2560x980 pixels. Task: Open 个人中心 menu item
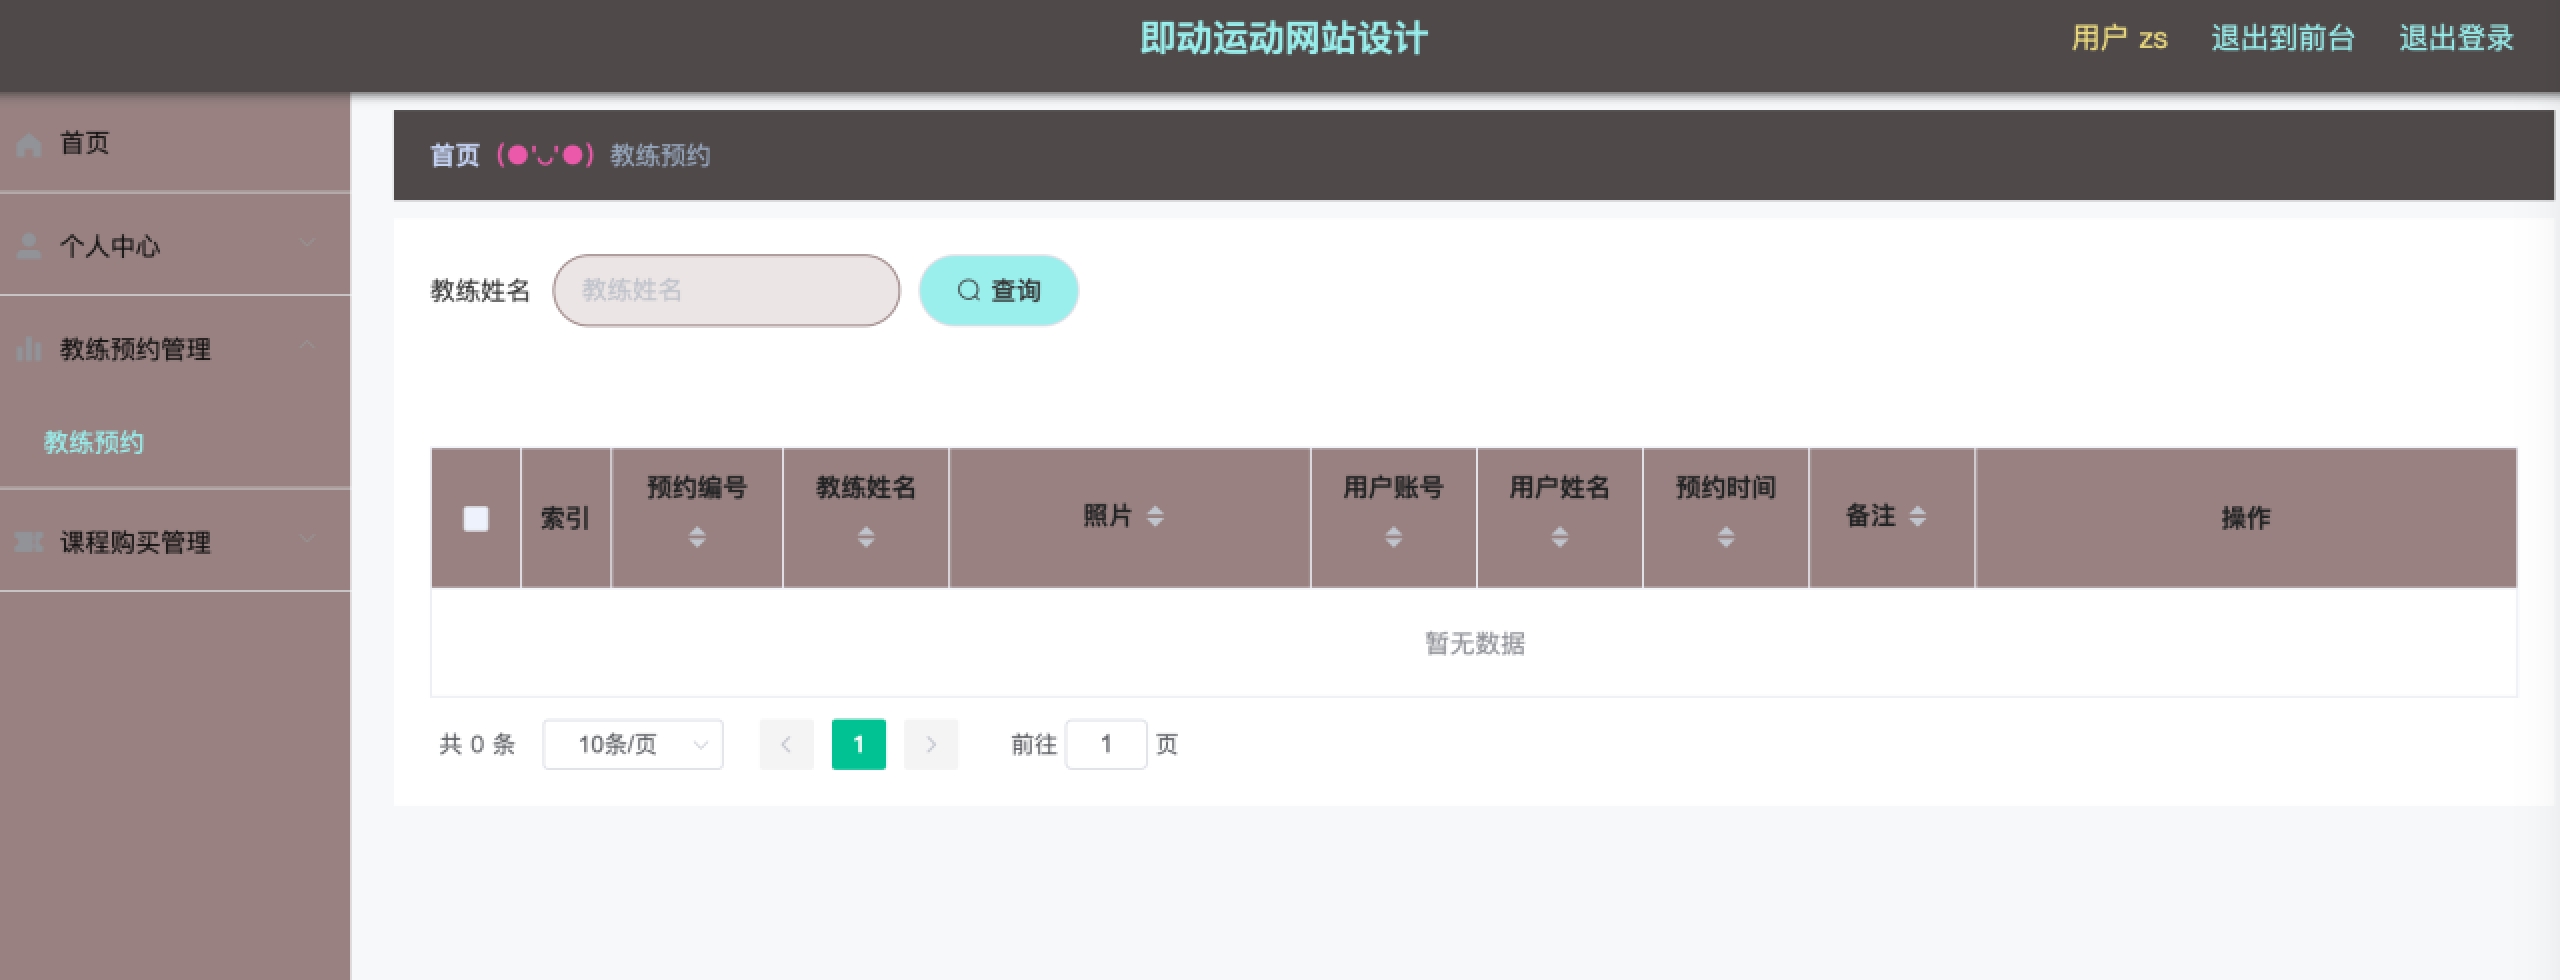(x=175, y=246)
